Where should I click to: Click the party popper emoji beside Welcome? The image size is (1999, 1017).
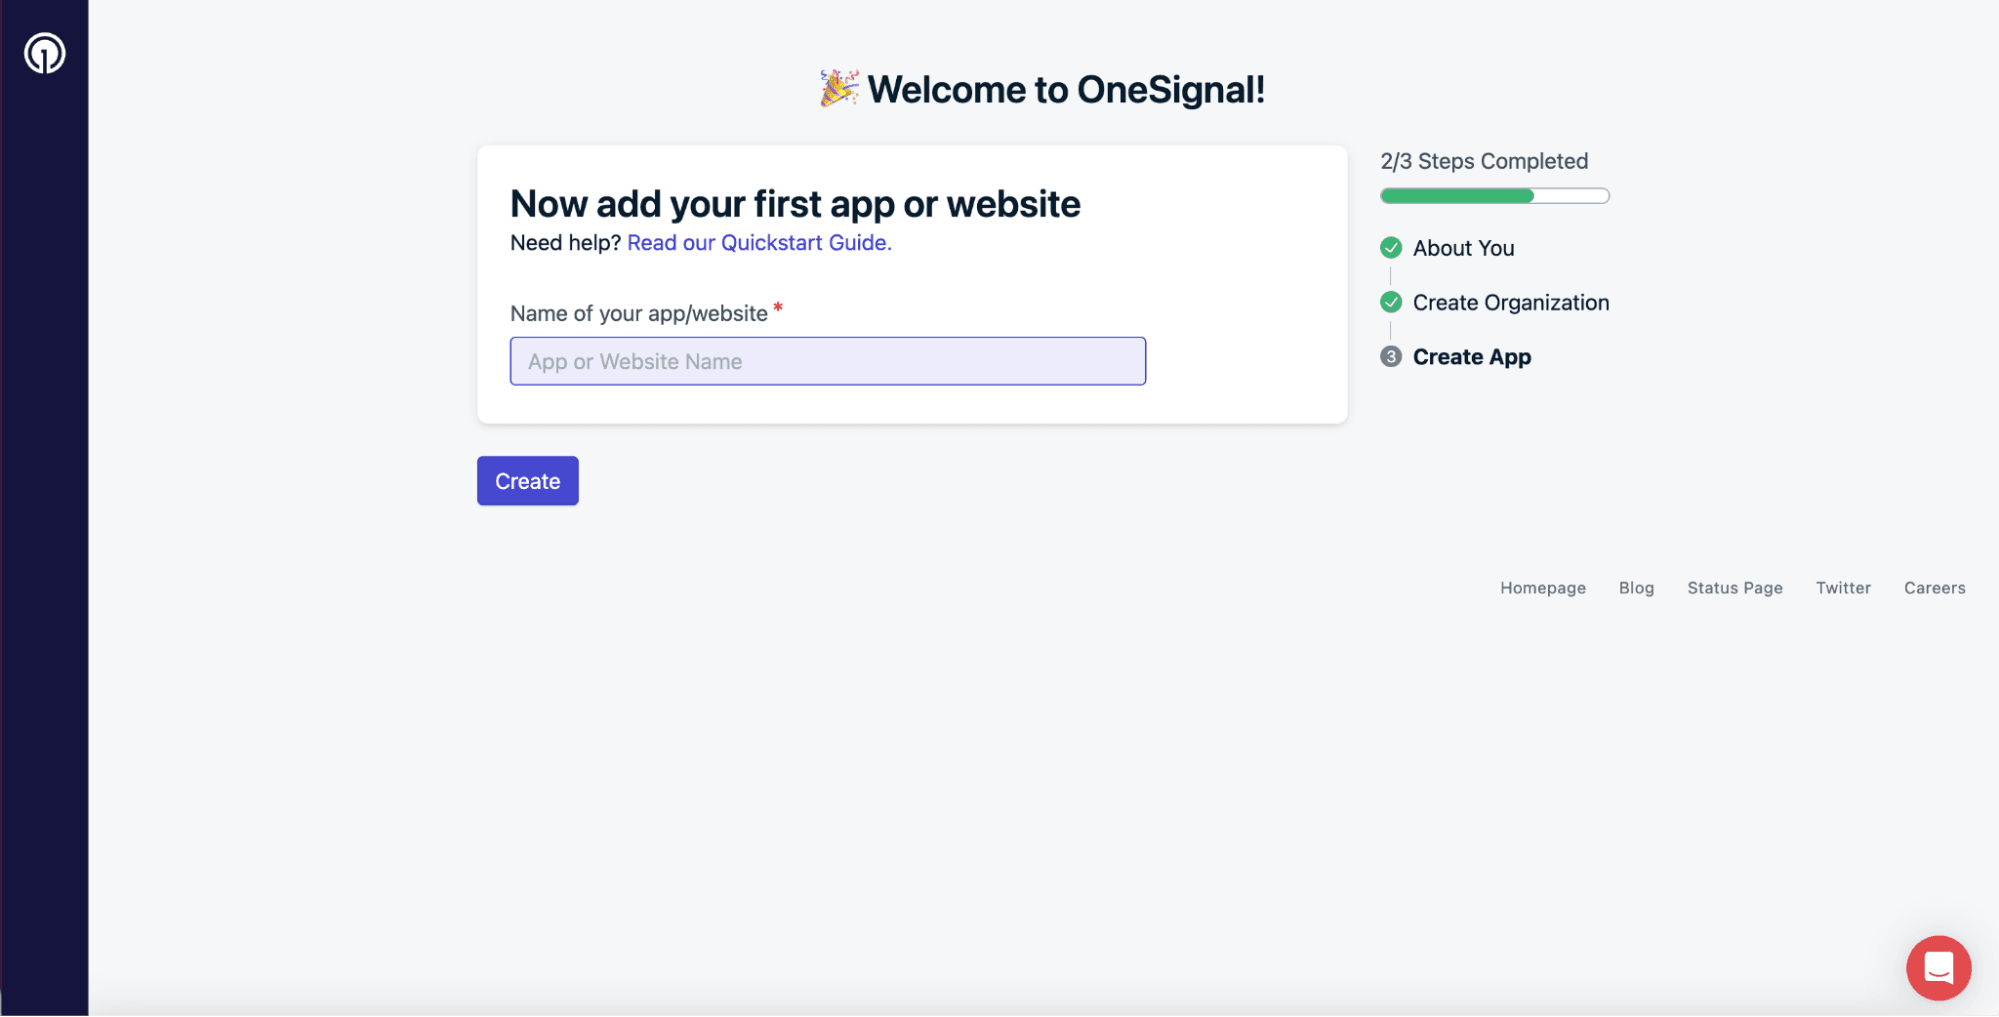click(x=838, y=89)
